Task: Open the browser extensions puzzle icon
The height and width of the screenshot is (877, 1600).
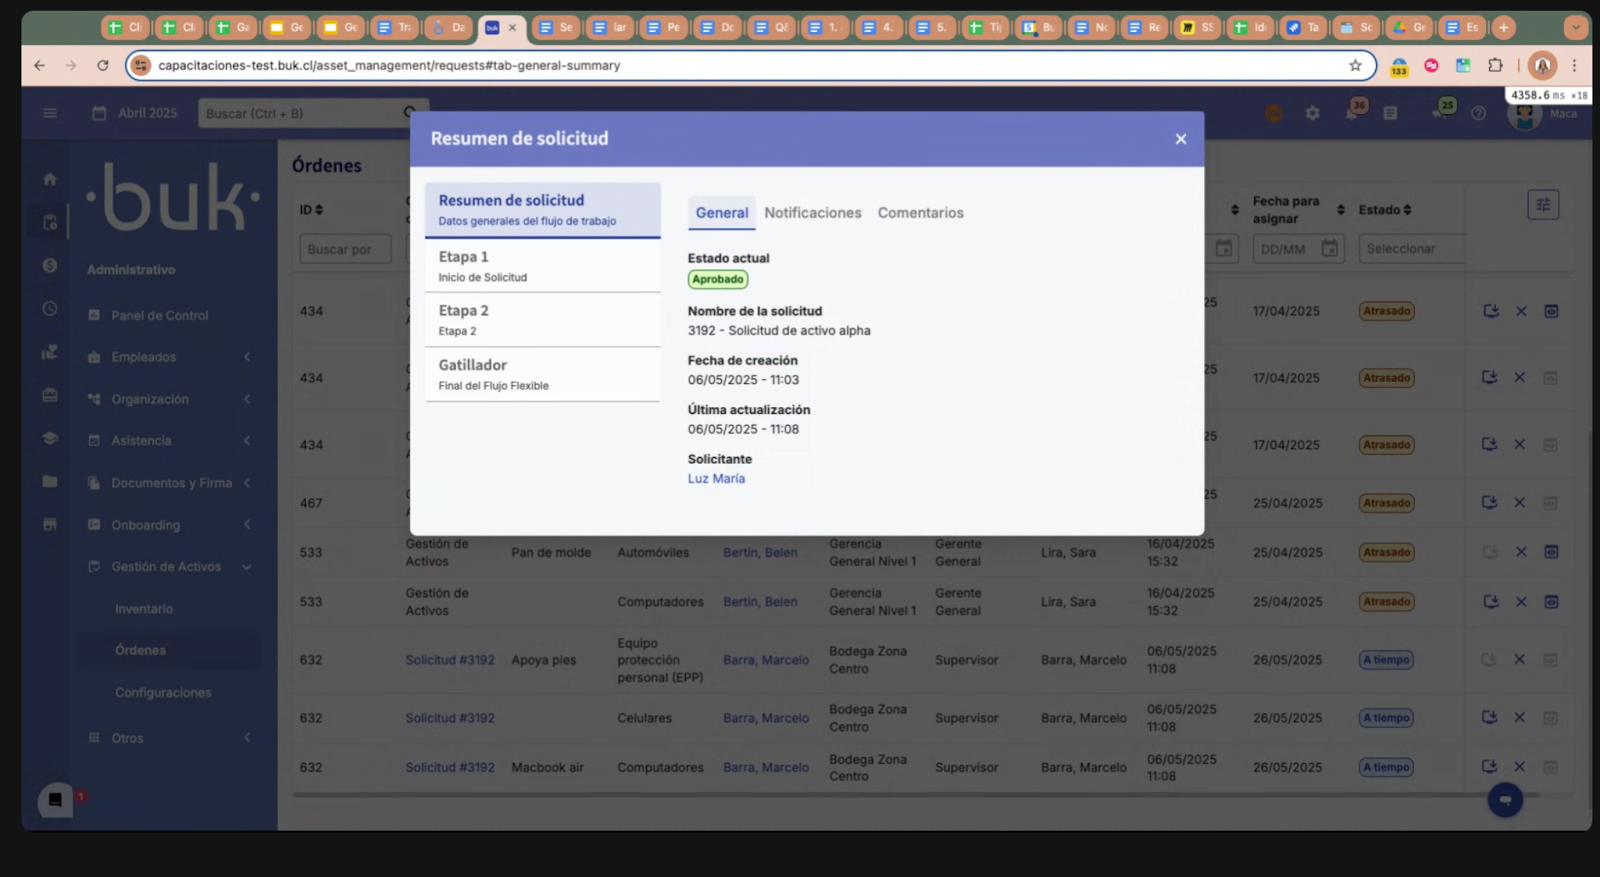Action: [1495, 66]
